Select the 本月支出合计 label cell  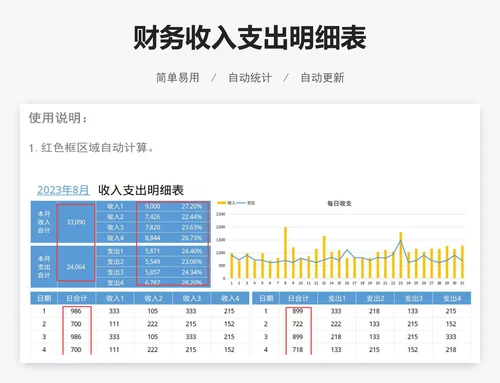click(x=44, y=267)
